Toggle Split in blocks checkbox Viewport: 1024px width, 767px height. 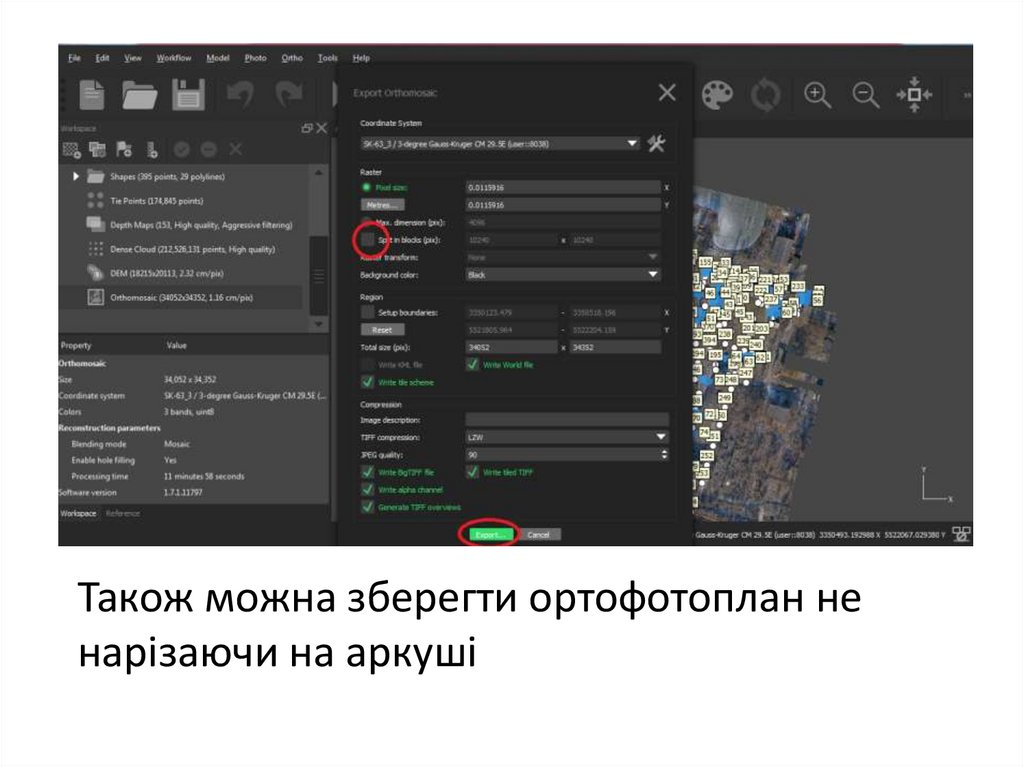click(368, 240)
